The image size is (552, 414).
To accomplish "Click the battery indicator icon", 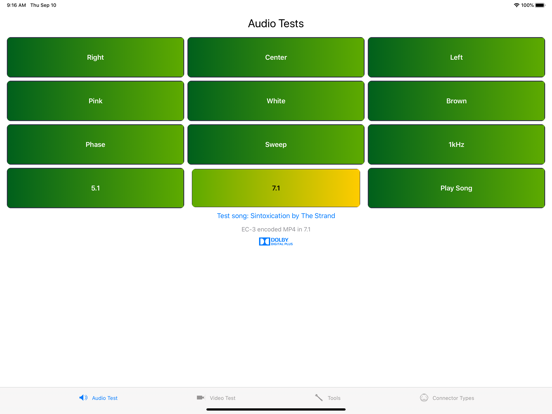I will tap(540, 5).
